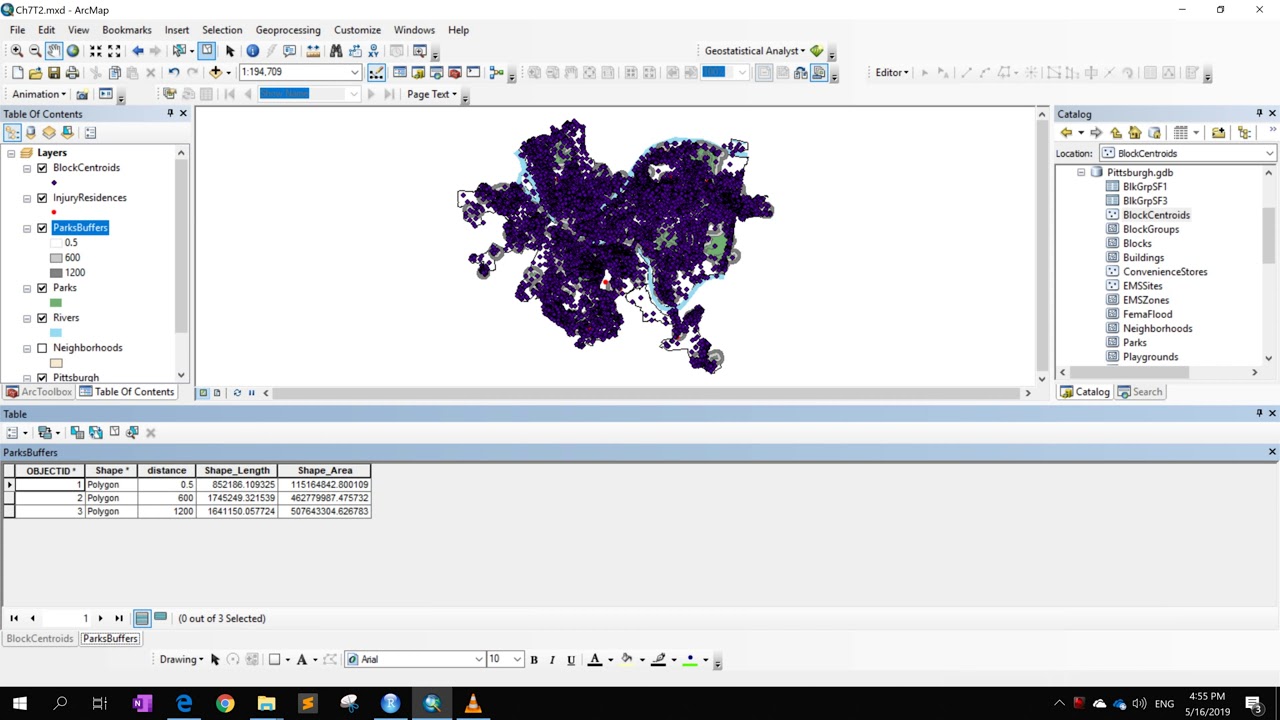Uncheck the InjuryResidences layer checkbox
This screenshot has height=720, width=1280.
pos(42,198)
